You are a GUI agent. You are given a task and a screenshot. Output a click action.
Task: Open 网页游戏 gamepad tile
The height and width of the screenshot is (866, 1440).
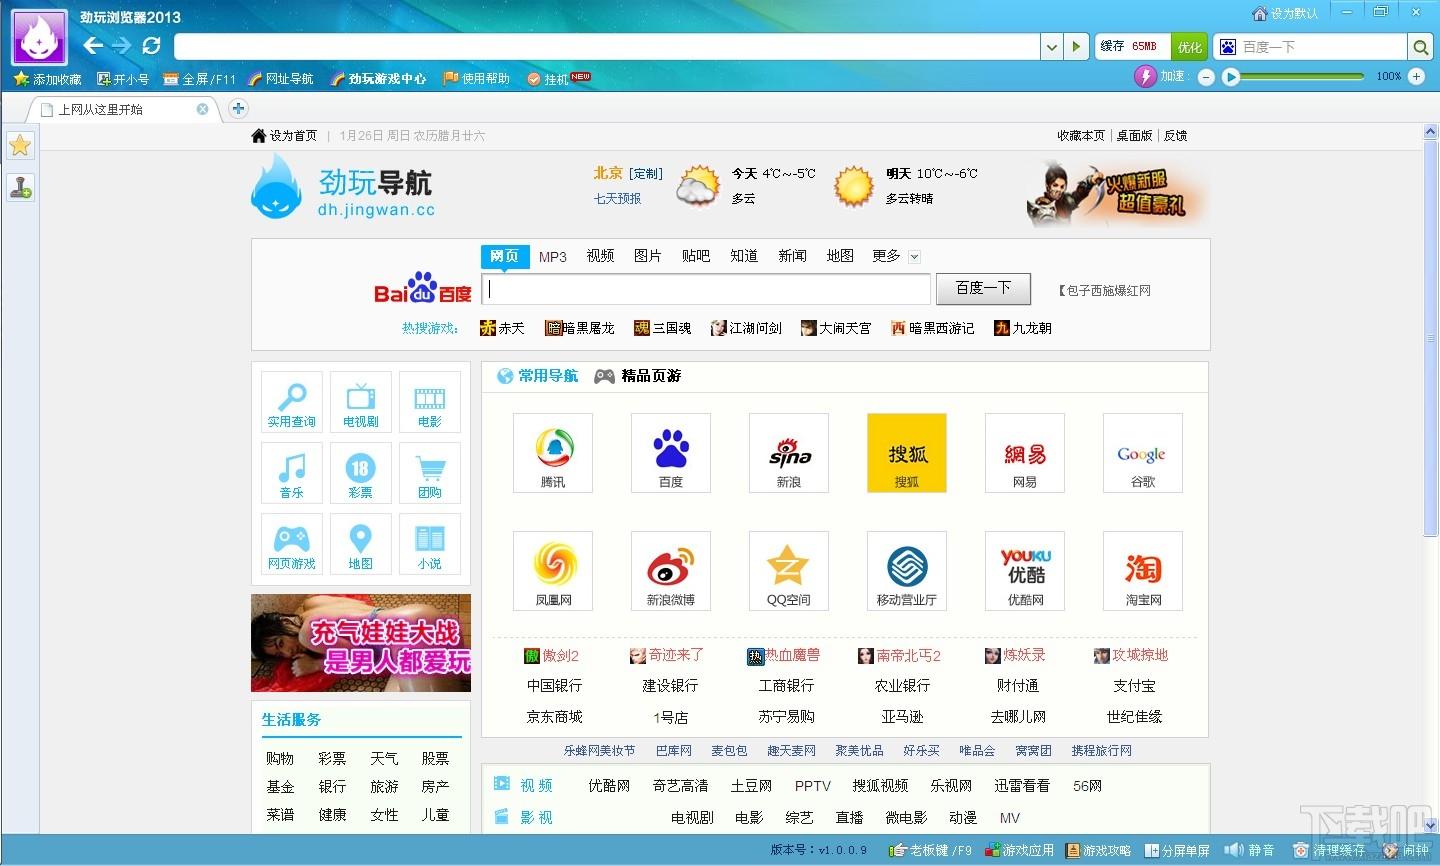292,544
